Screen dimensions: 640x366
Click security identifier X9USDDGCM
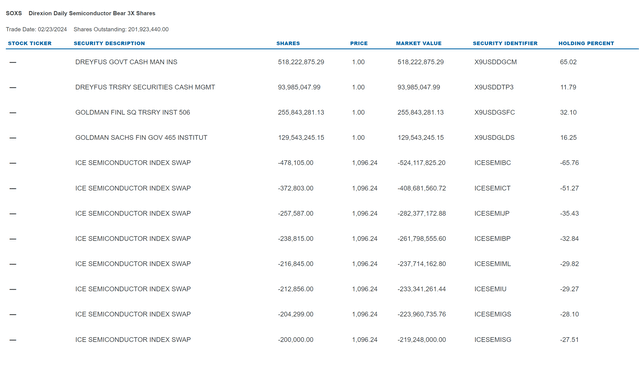pyautogui.click(x=496, y=62)
